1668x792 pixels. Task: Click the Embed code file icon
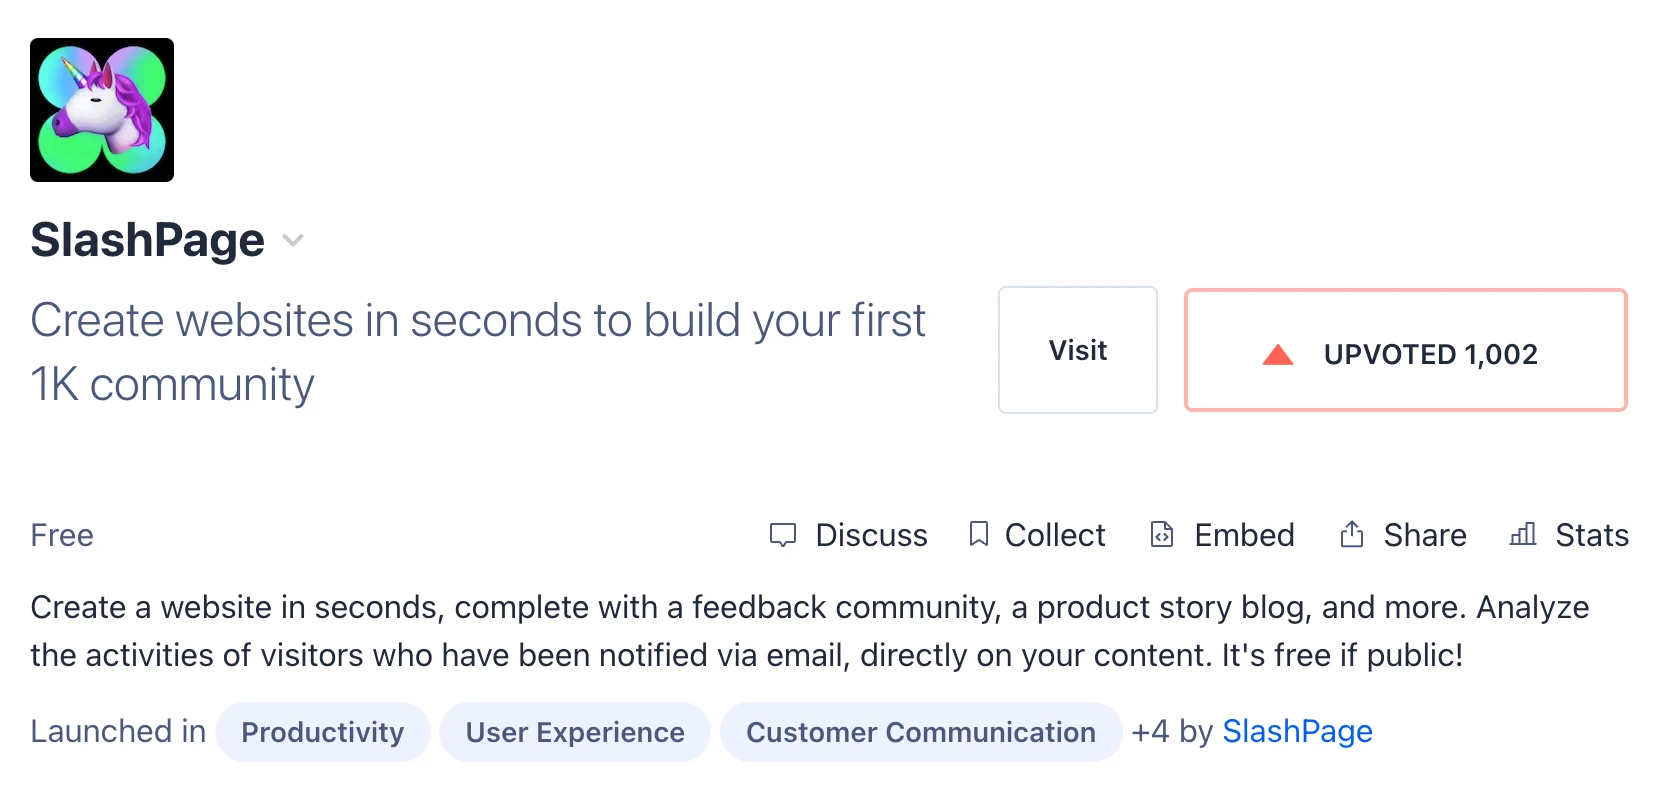pyautogui.click(x=1162, y=535)
